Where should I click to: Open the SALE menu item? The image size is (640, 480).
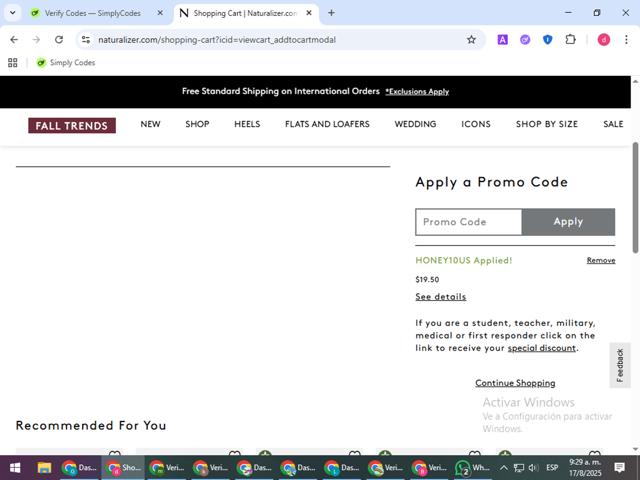(613, 124)
